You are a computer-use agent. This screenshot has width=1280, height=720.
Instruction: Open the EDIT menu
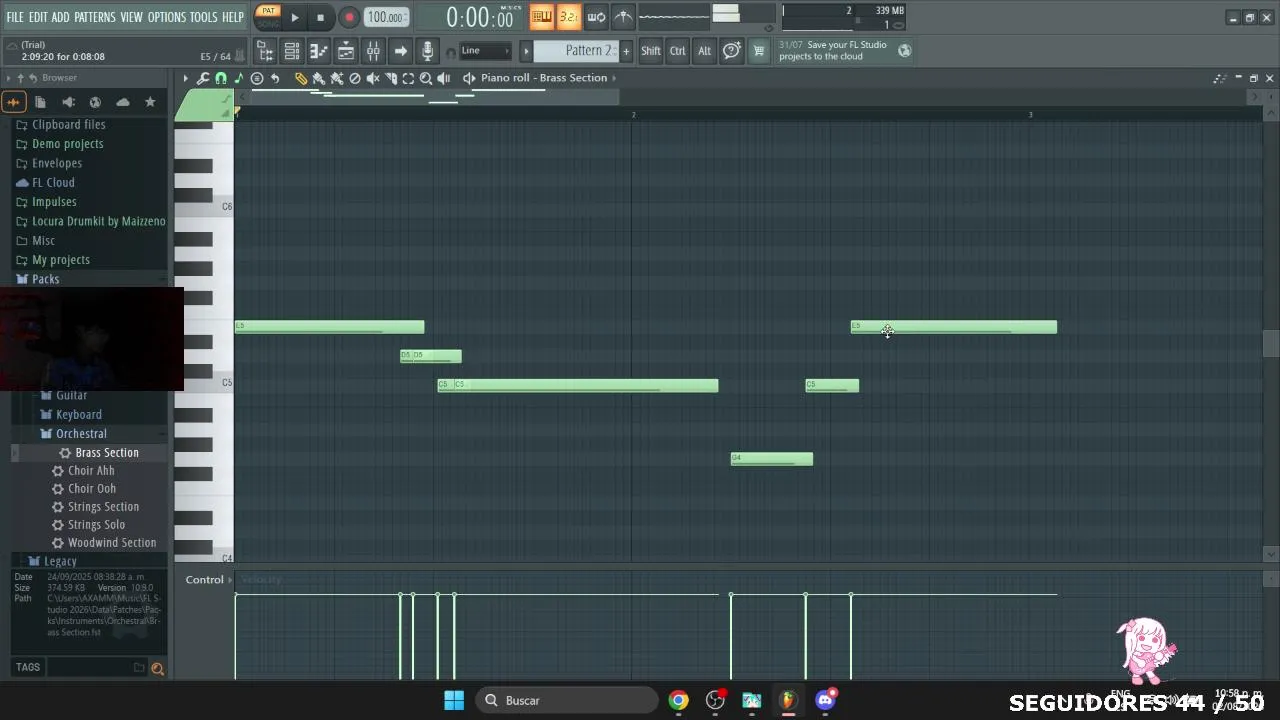pos(38,17)
